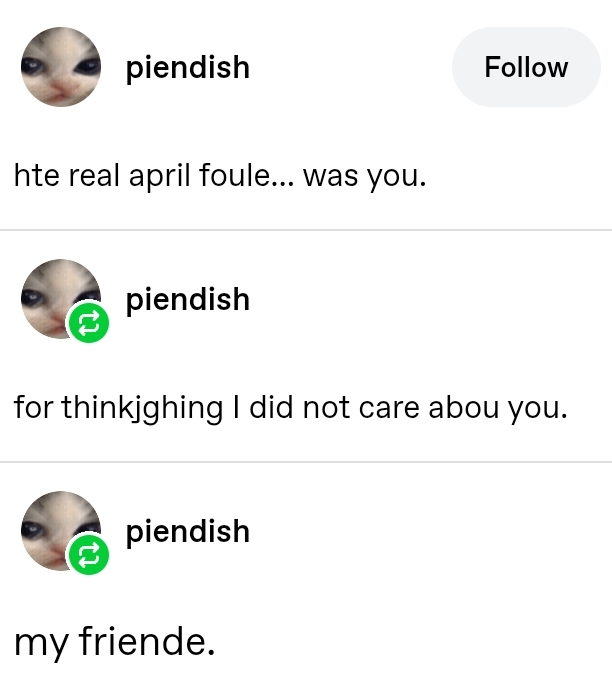Click the piendish username above the 'for thinkjghing' post
This screenshot has height=682, width=612.
click(187, 299)
